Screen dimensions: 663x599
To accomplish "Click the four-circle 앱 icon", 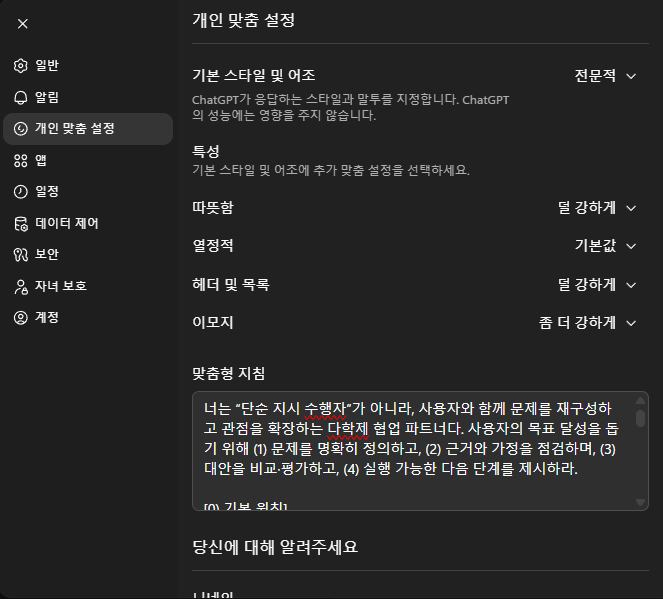I will coord(21,161).
